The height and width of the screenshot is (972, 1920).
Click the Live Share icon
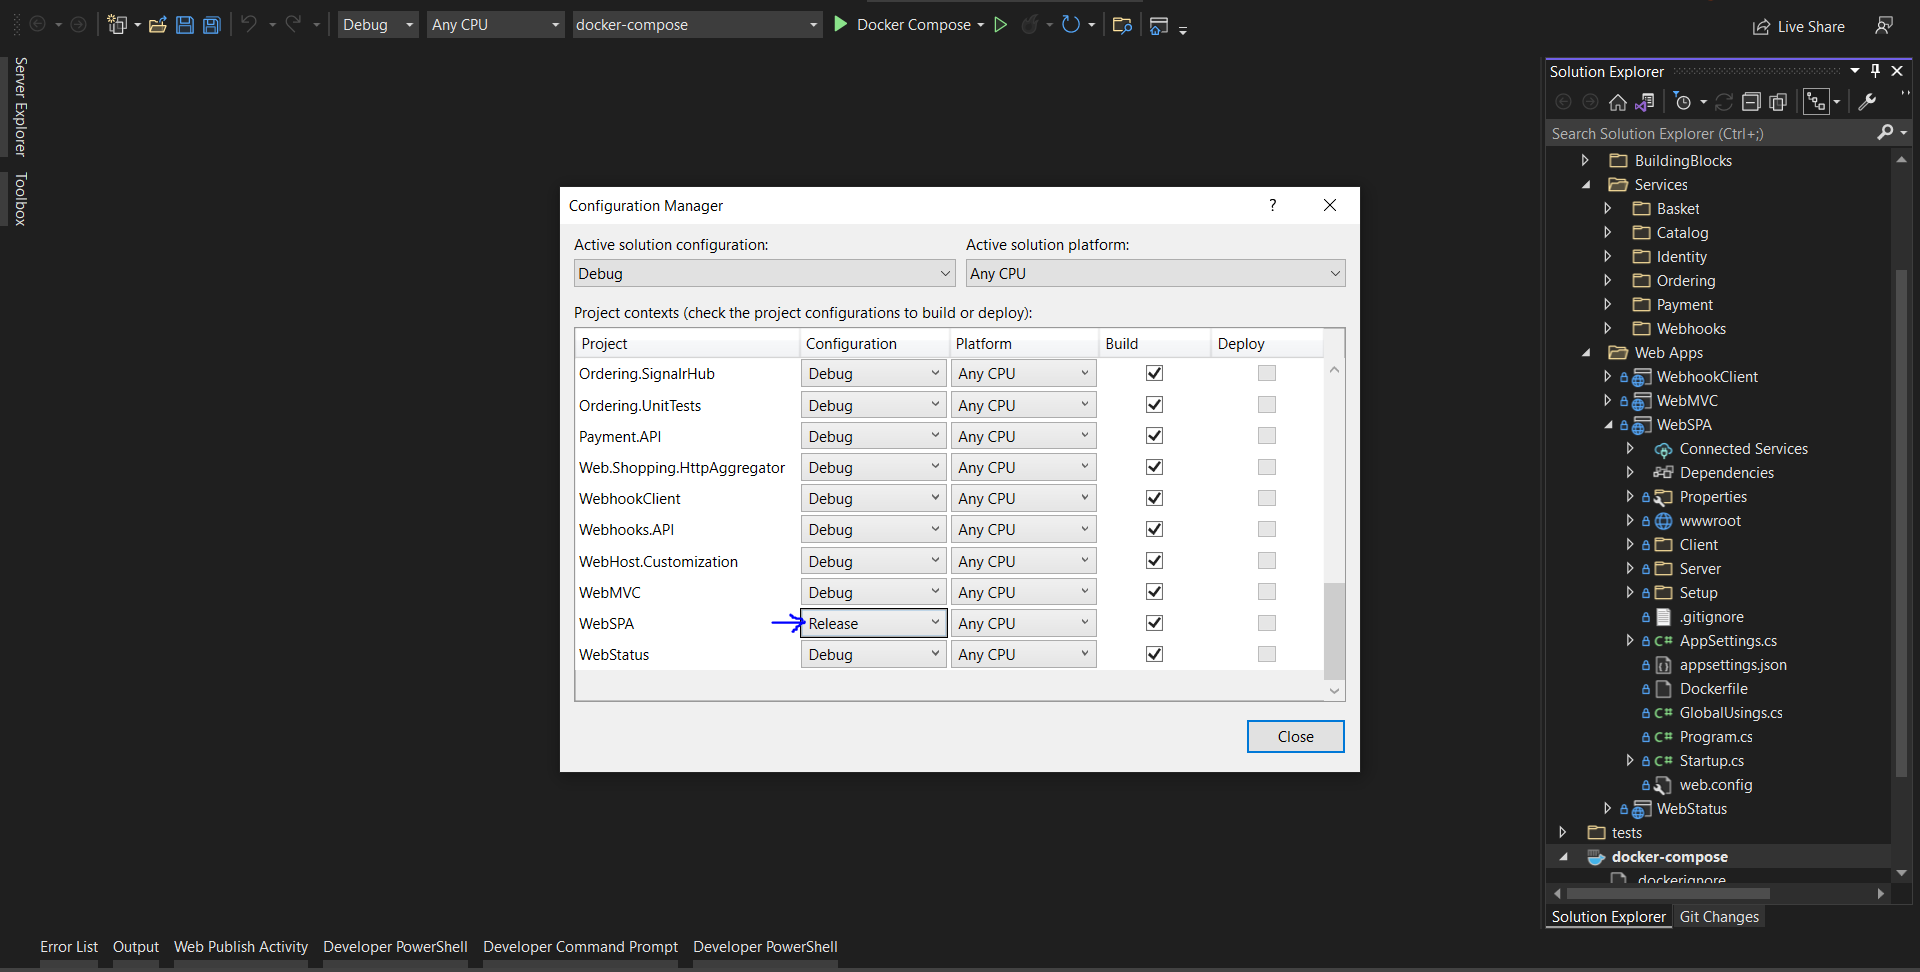[x=1761, y=27]
